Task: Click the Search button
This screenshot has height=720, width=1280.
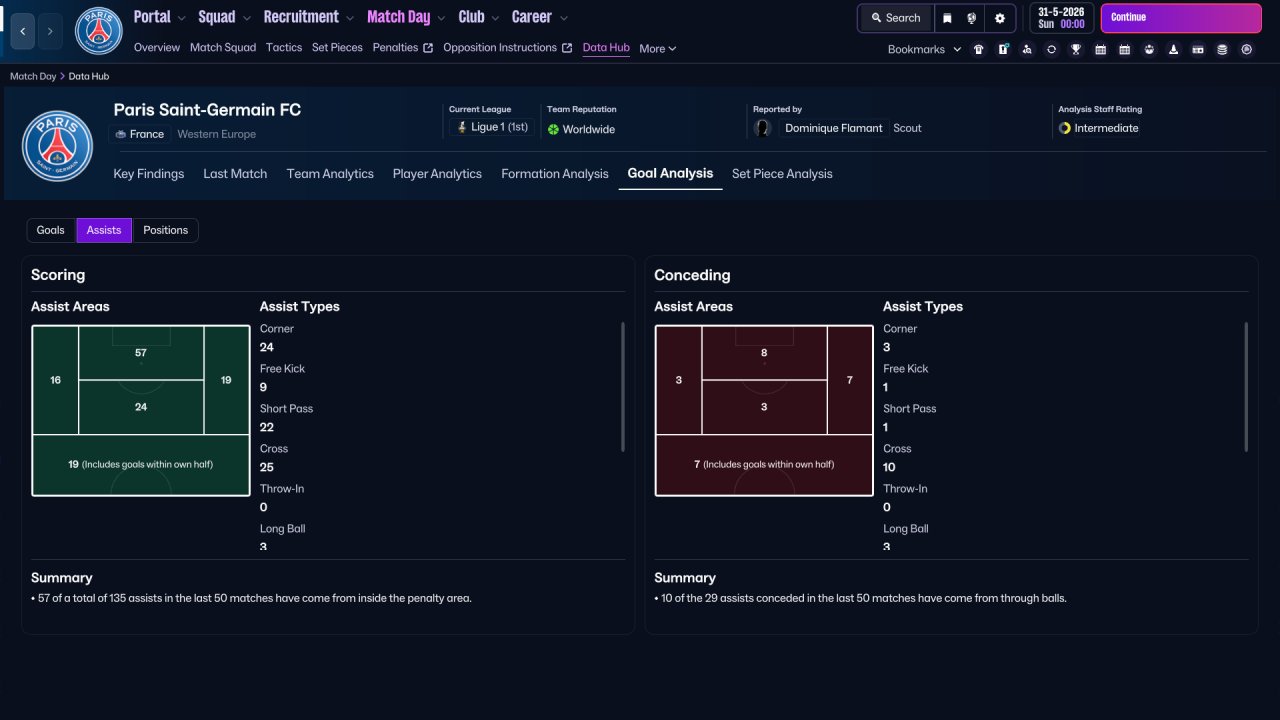Action: click(x=895, y=18)
